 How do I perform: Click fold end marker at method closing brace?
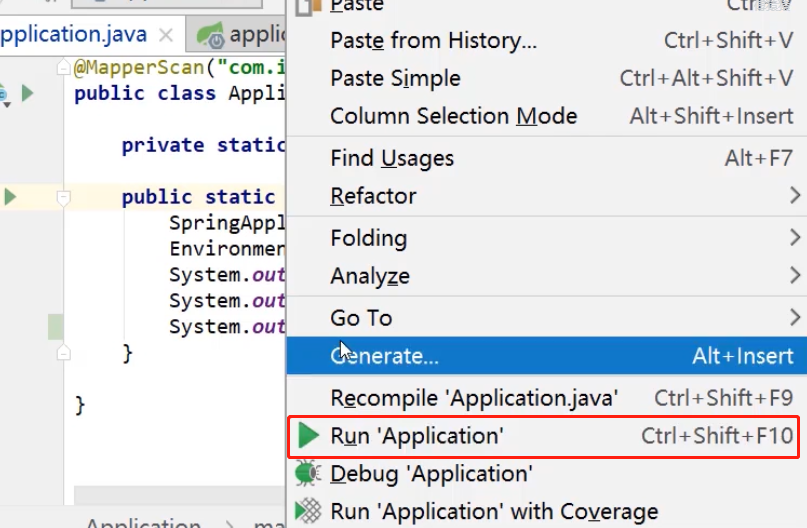click(x=63, y=353)
